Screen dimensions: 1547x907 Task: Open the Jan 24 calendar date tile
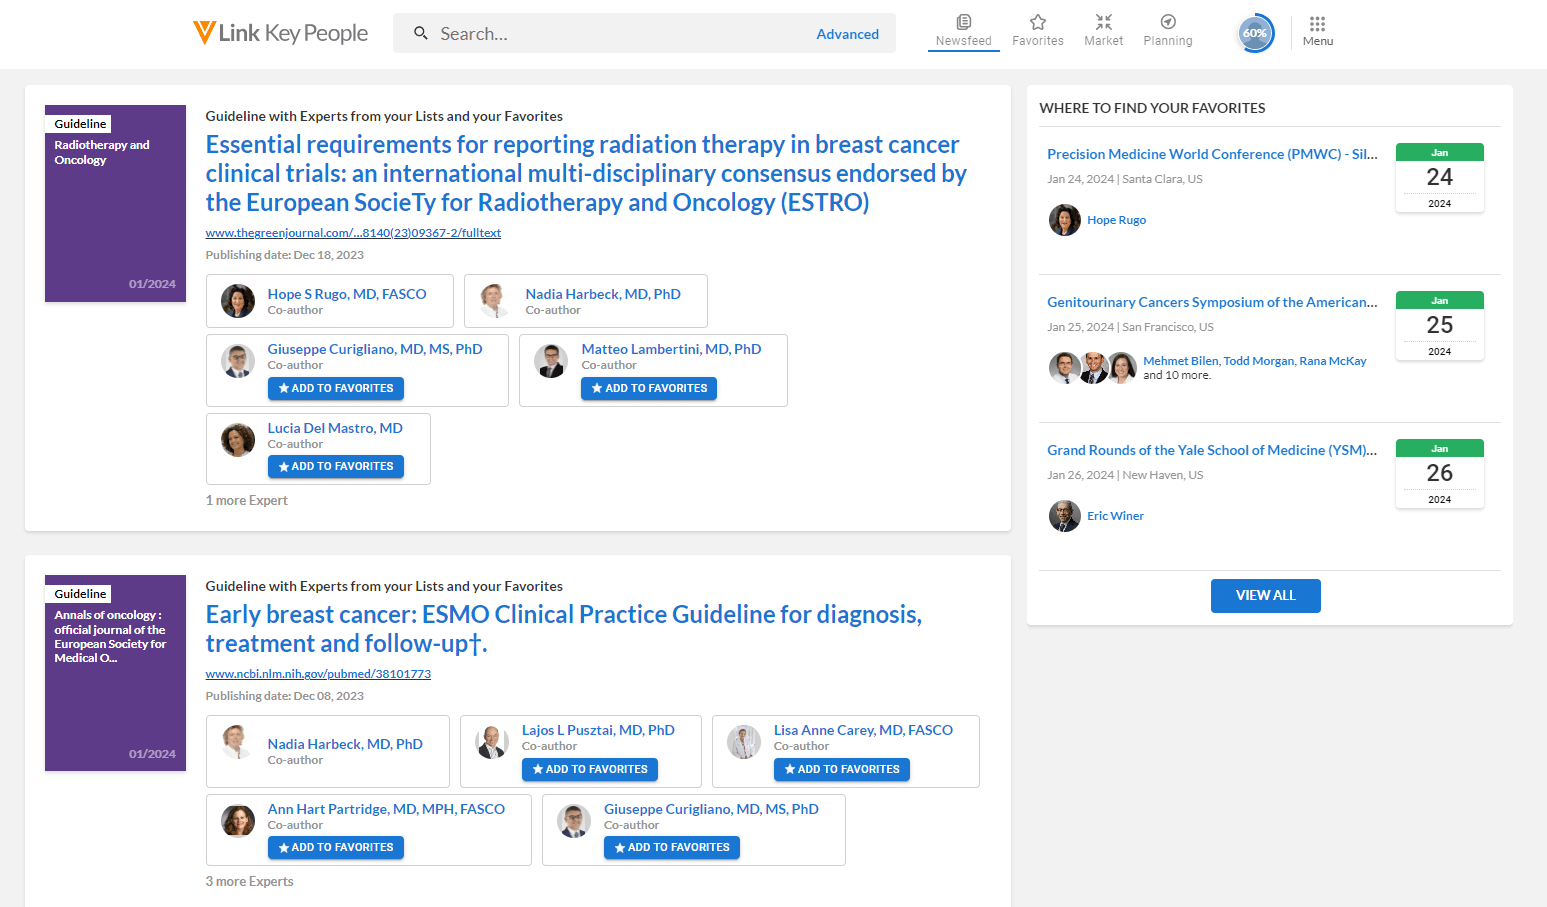(x=1439, y=178)
